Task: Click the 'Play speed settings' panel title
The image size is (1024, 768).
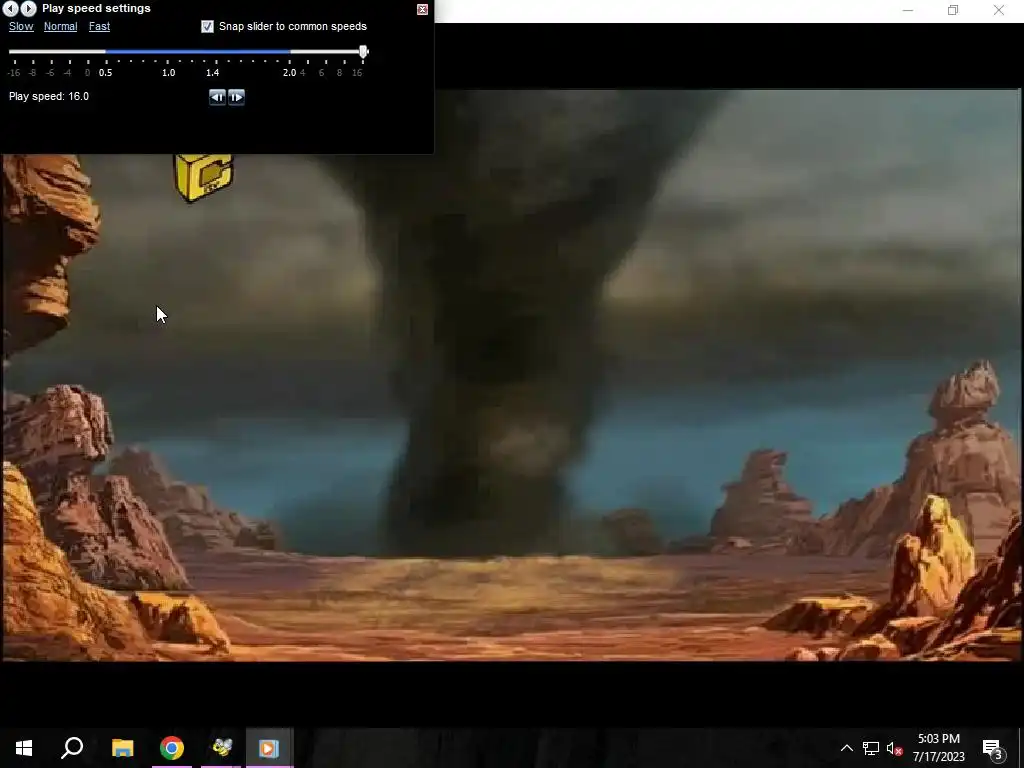Action: 96,8
